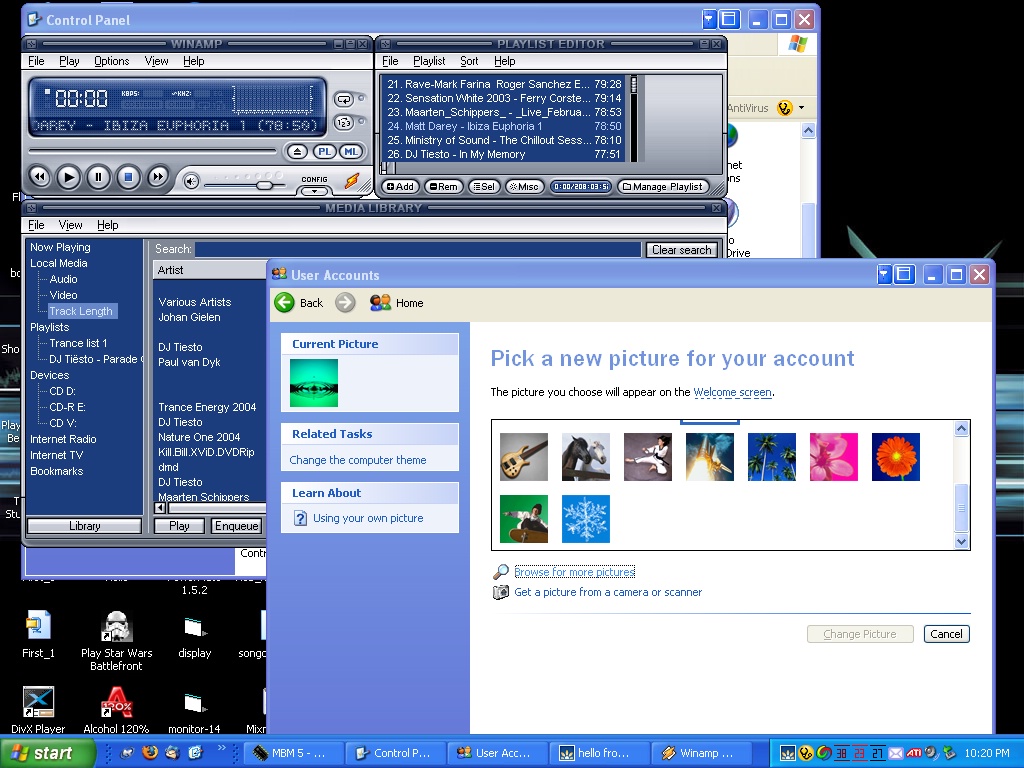Click the Add button in Playlist Editor

coord(400,187)
